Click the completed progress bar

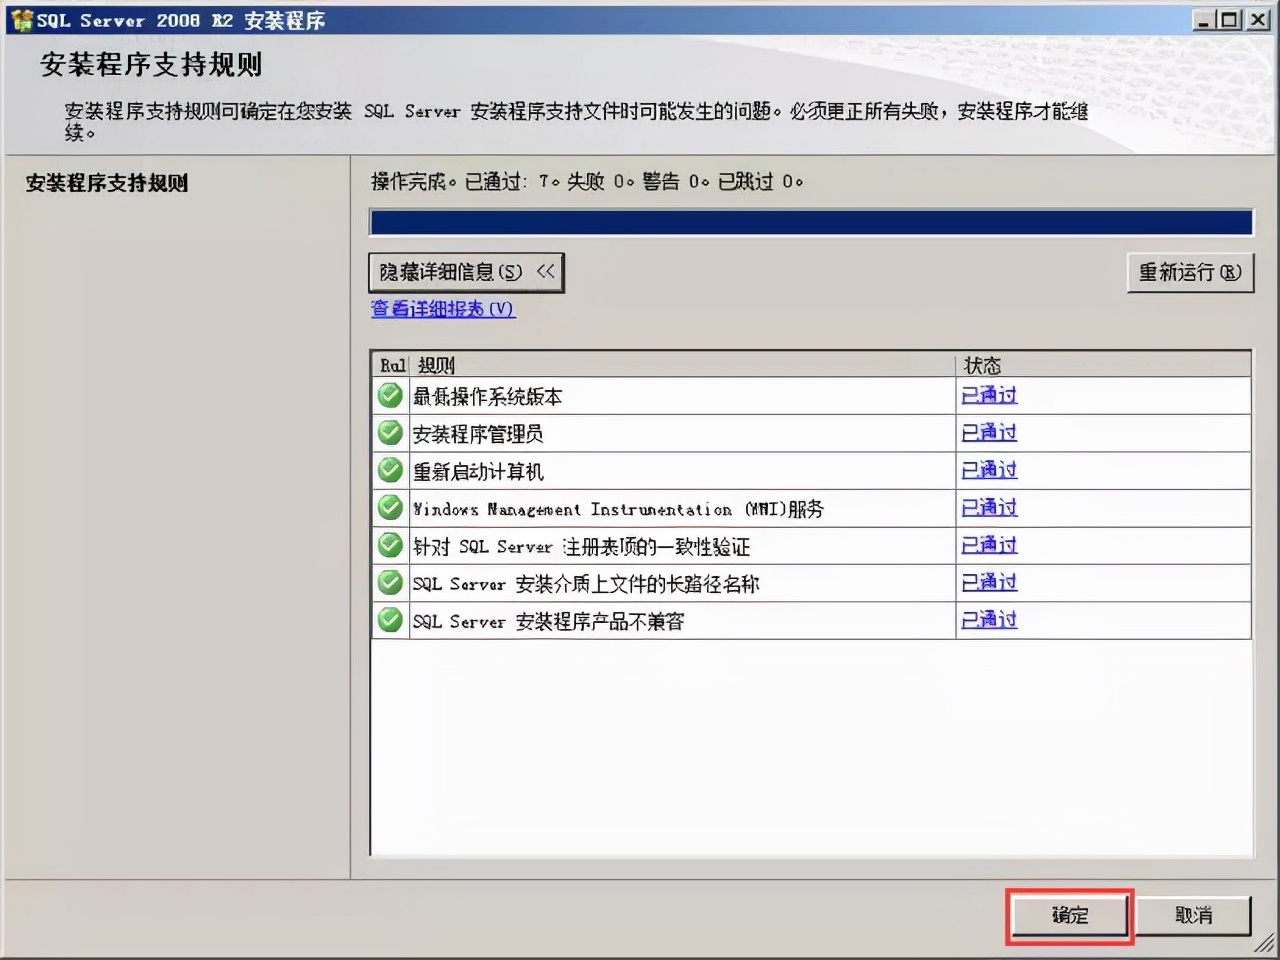pyautogui.click(x=810, y=222)
